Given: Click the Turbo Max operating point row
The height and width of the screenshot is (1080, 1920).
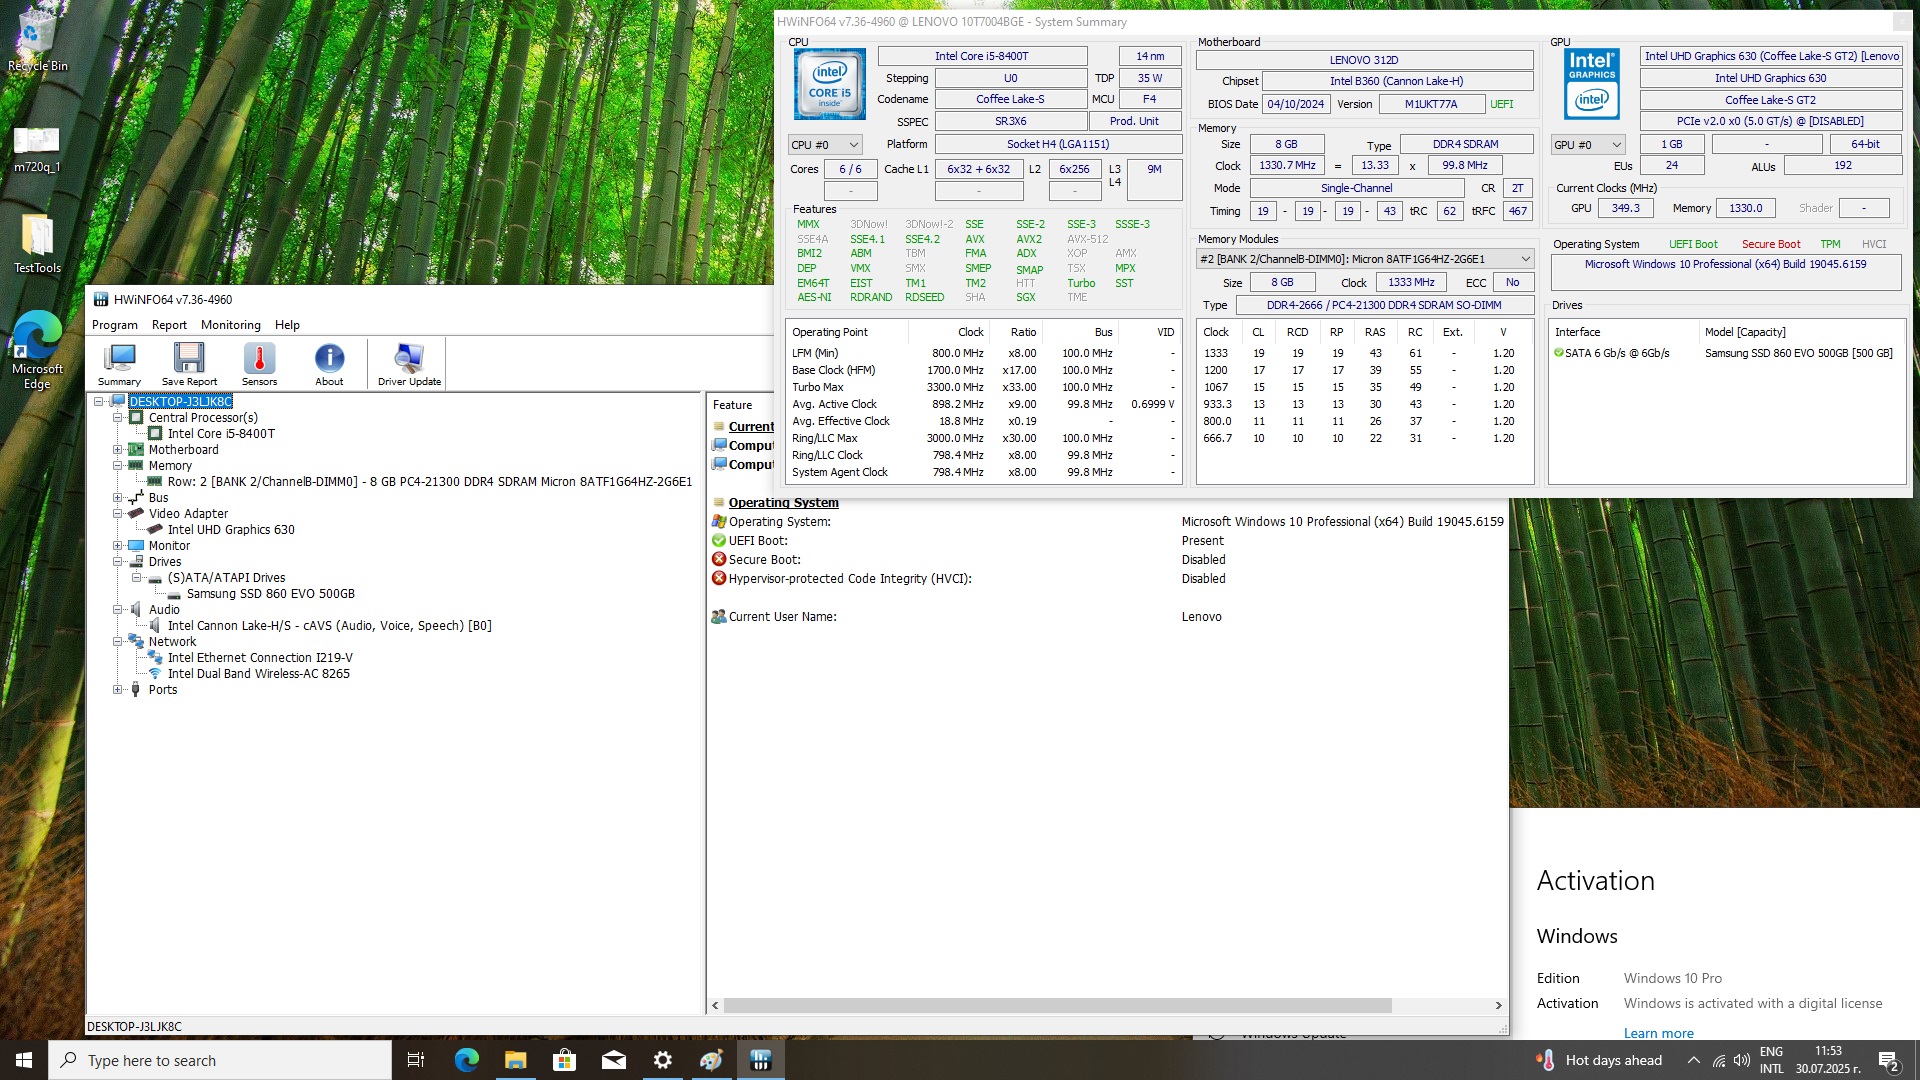Looking at the screenshot, I should click(x=985, y=387).
